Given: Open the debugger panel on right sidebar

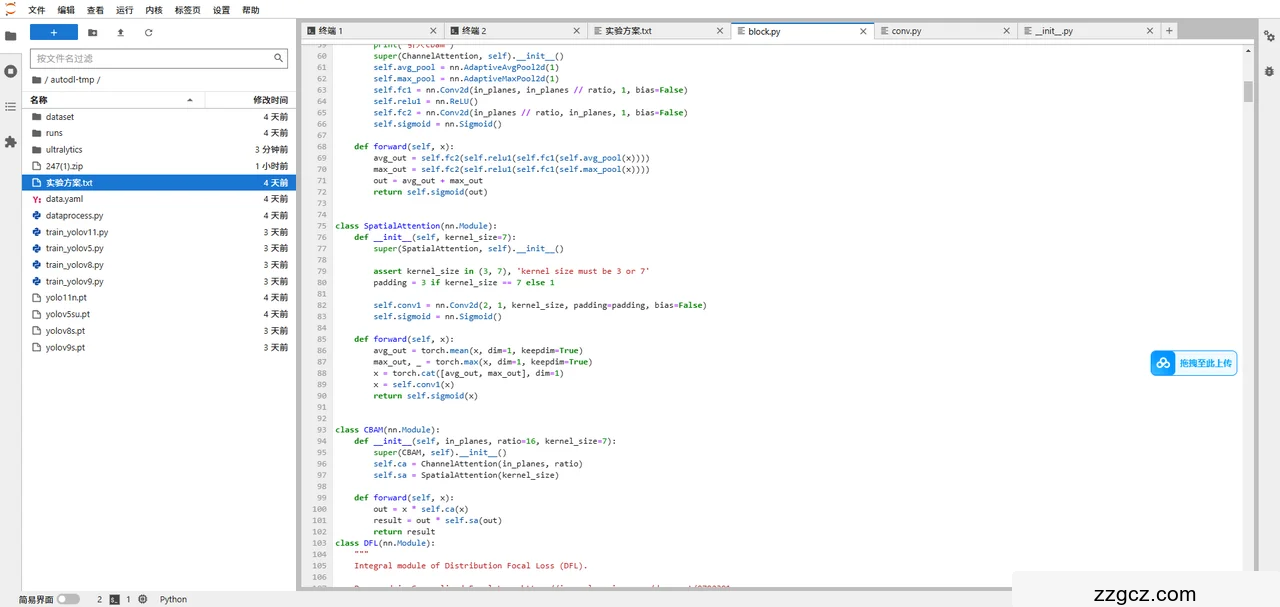Looking at the screenshot, I should [x=1269, y=71].
